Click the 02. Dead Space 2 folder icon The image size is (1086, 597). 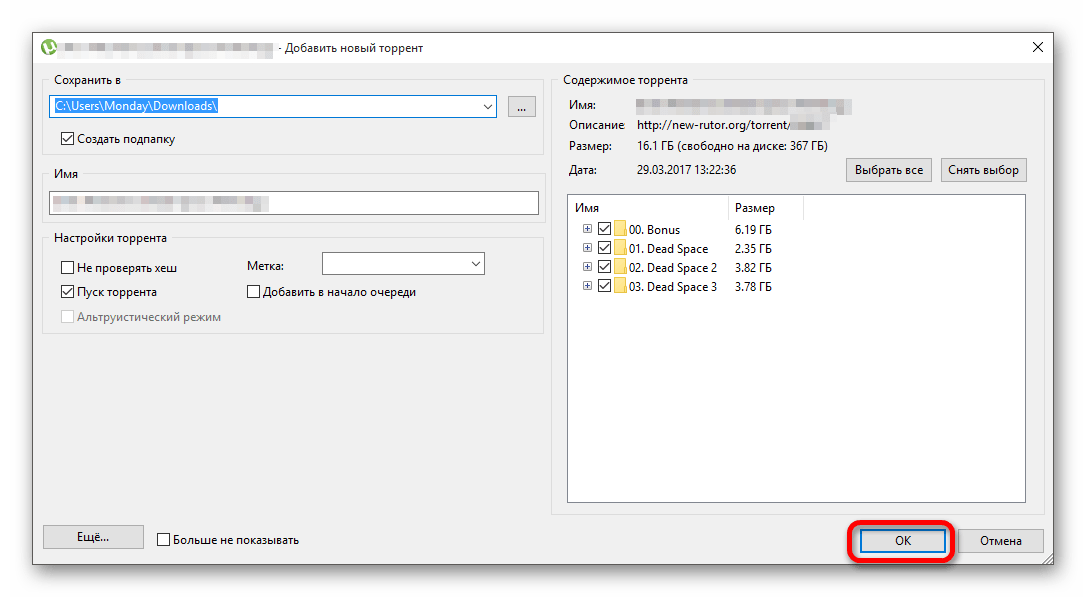point(621,267)
